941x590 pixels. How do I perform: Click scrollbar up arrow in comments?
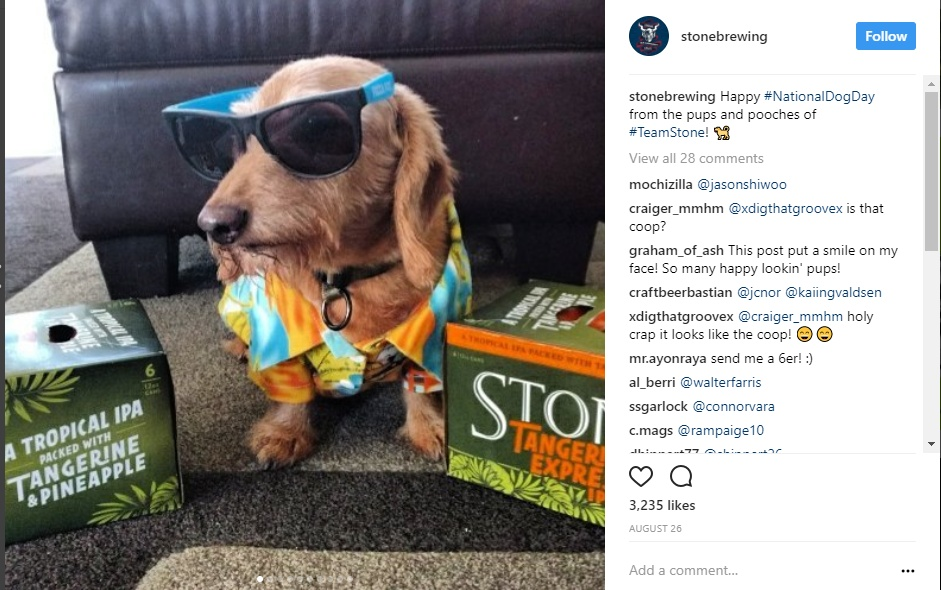click(931, 84)
